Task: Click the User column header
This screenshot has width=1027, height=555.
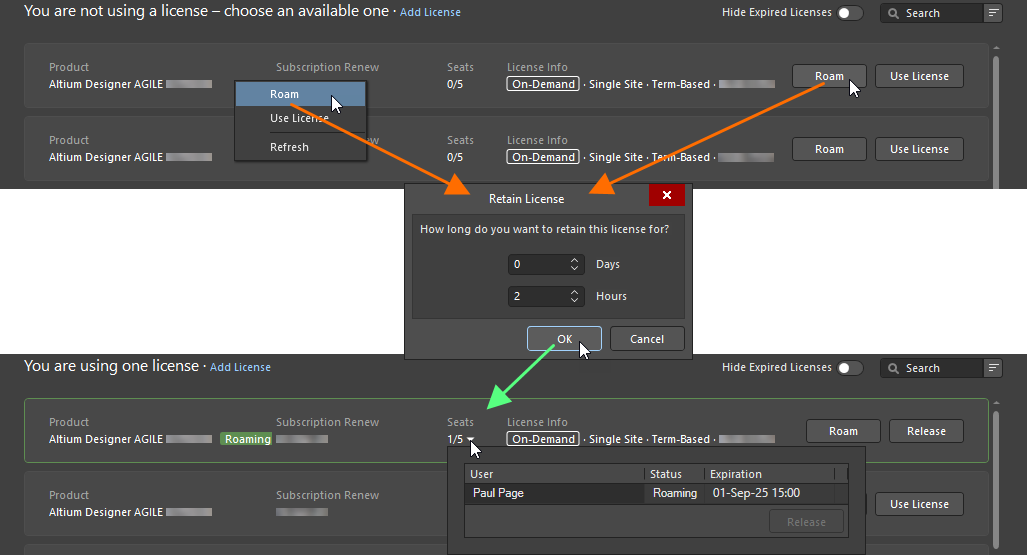Action: [x=554, y=474]
